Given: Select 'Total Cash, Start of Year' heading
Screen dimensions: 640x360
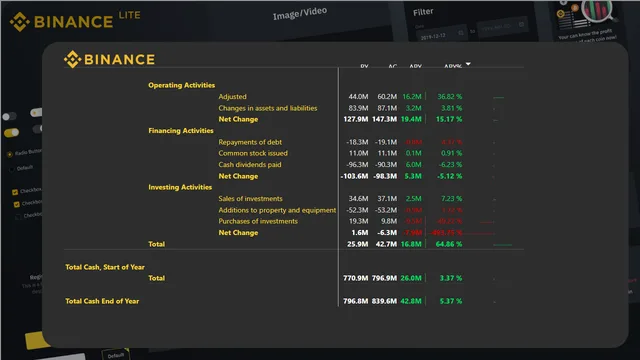Looking at the screenshot, I should [105, 267].
